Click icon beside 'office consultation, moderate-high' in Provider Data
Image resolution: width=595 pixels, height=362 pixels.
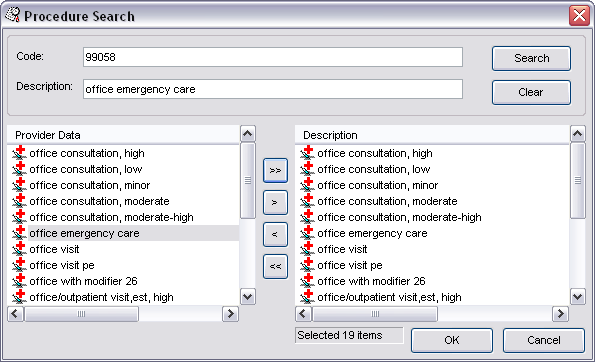(19, 216)
